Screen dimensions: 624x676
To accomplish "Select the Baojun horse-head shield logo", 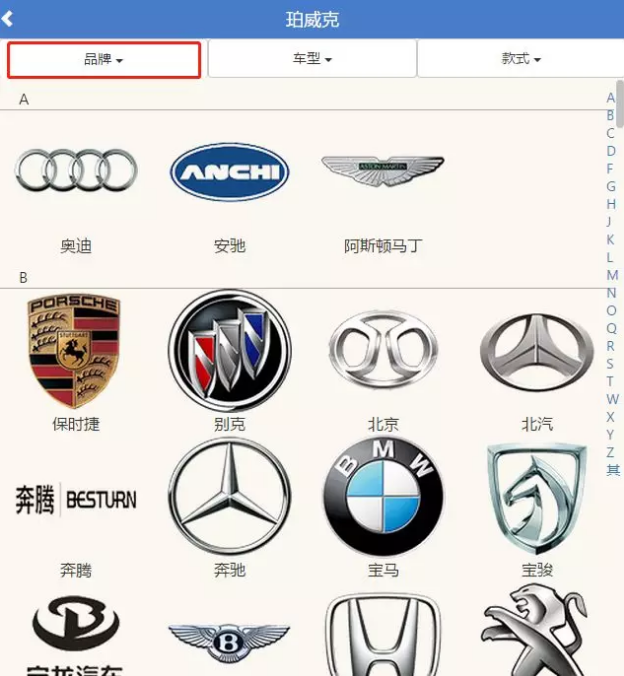I will tap(536, 499).
